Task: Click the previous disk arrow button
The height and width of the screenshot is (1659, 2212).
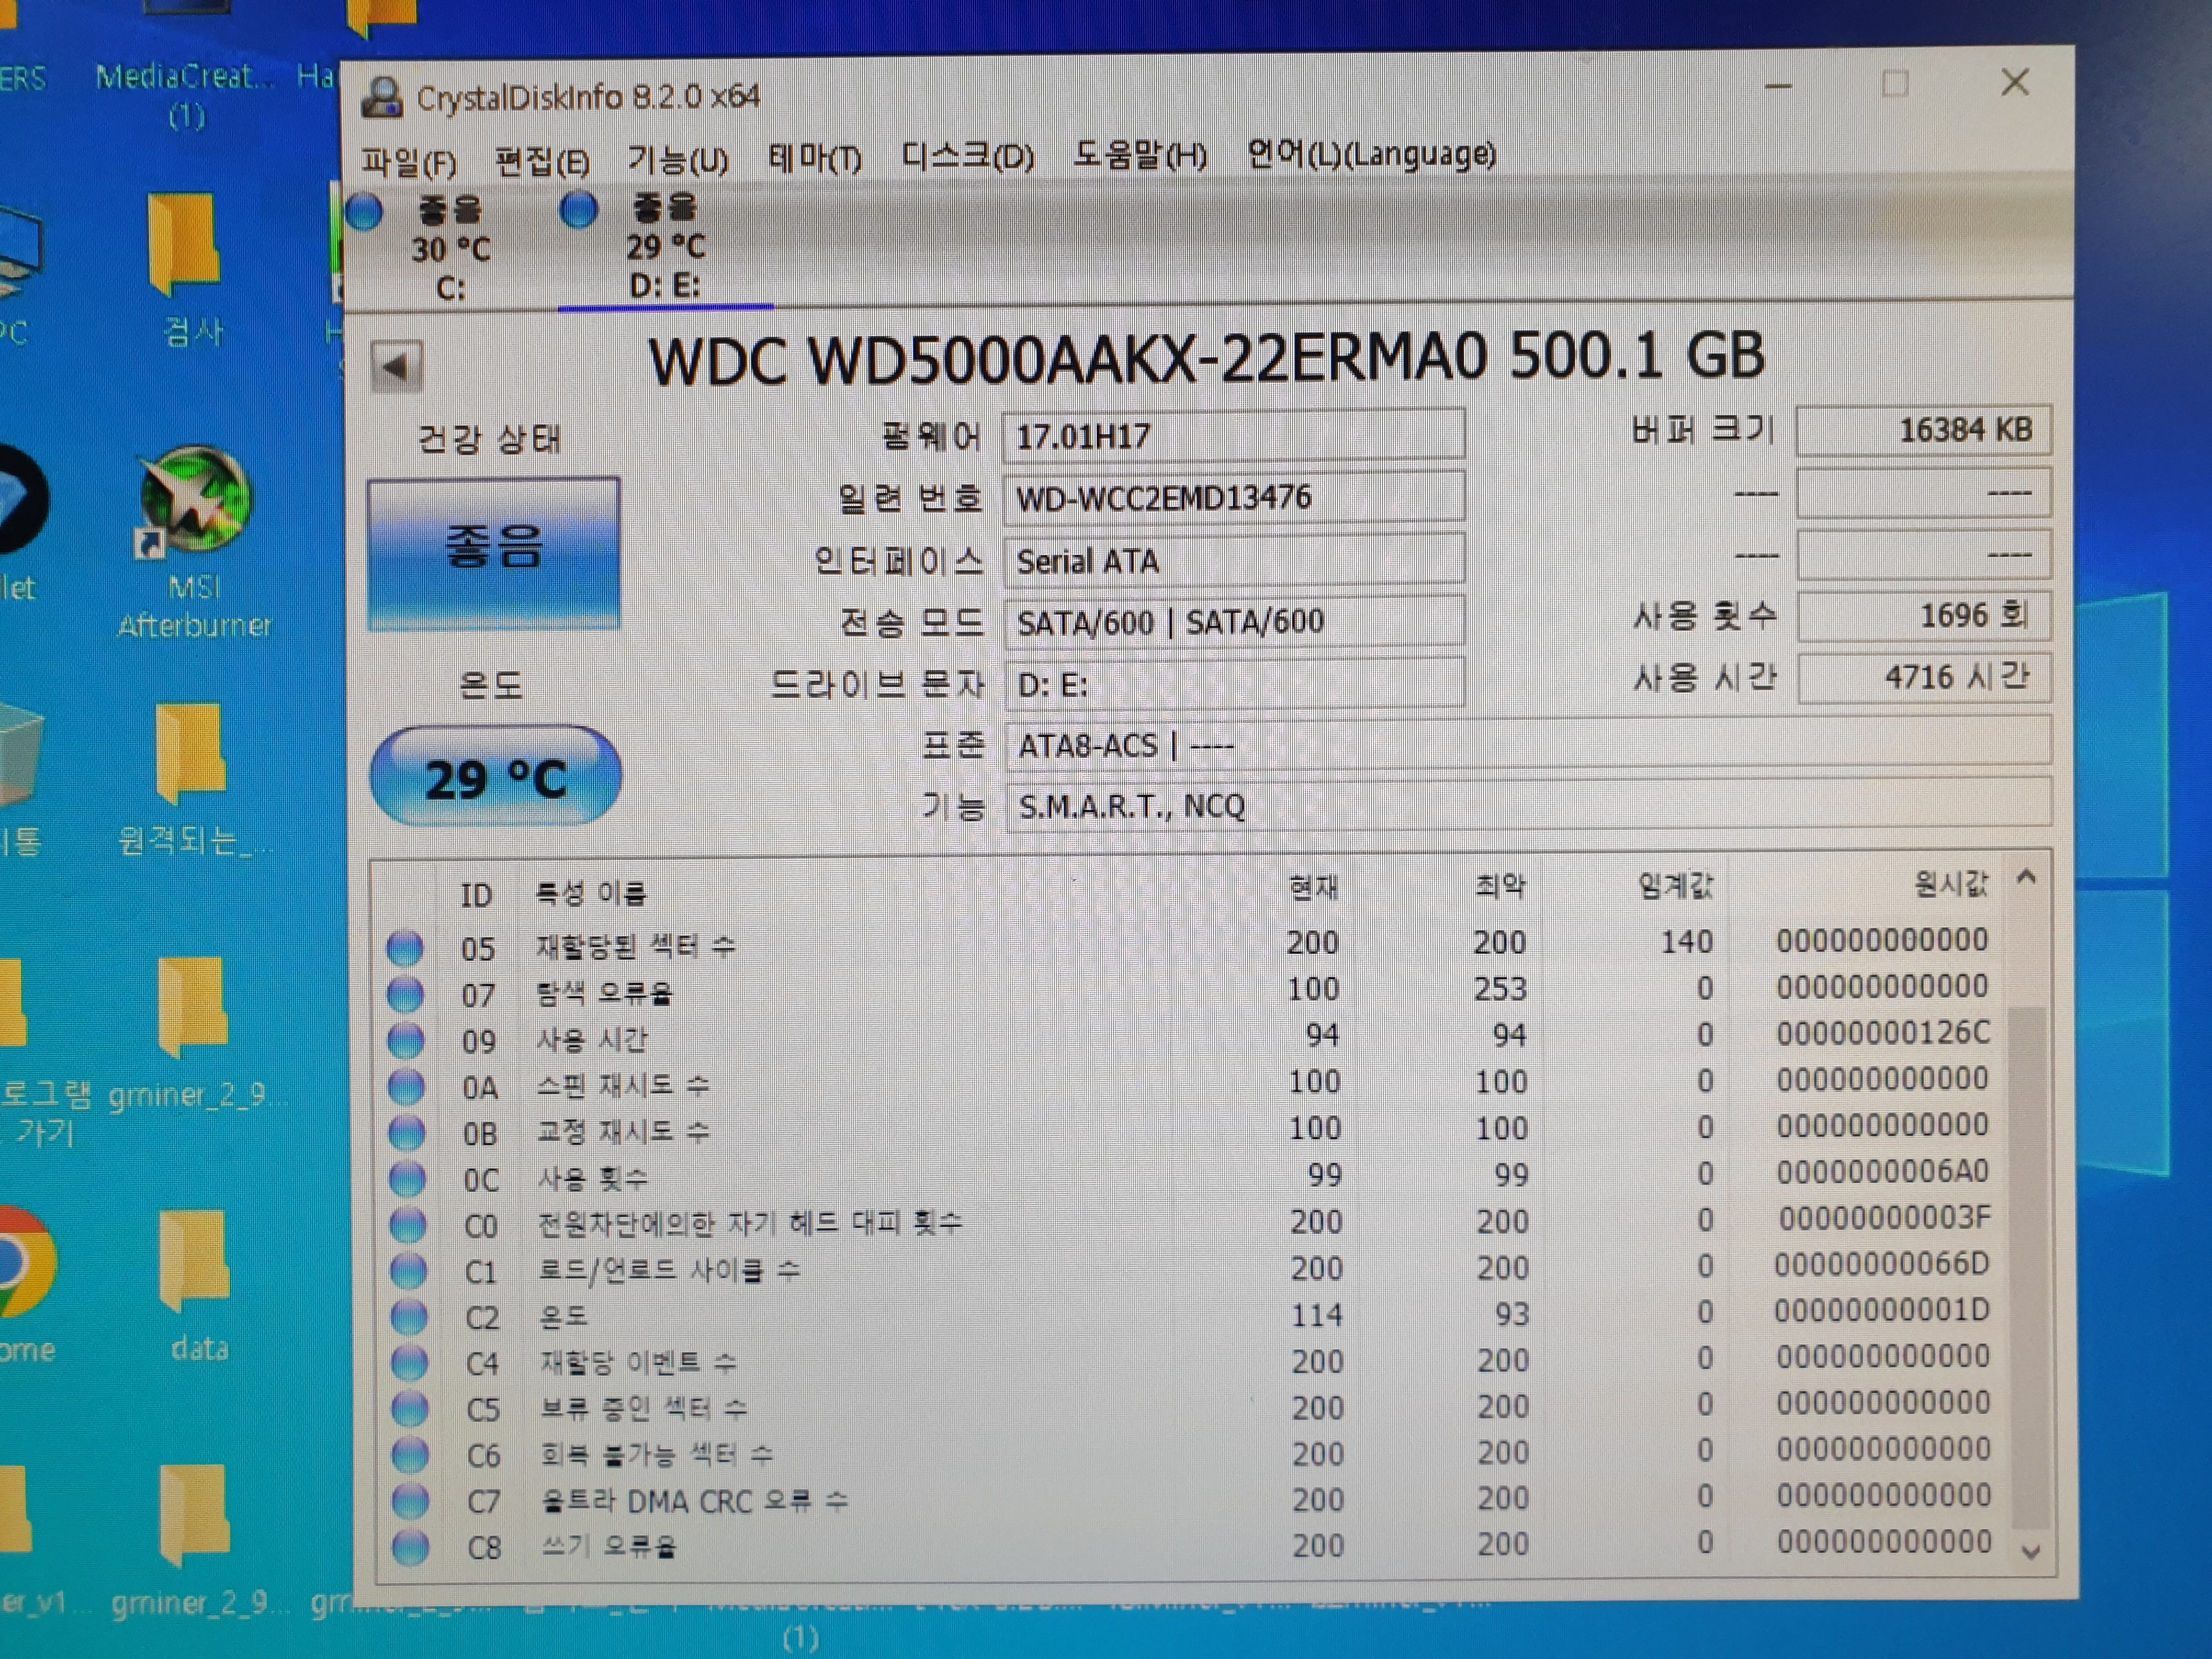Action: pyautogui.click(x=397, y=366)
